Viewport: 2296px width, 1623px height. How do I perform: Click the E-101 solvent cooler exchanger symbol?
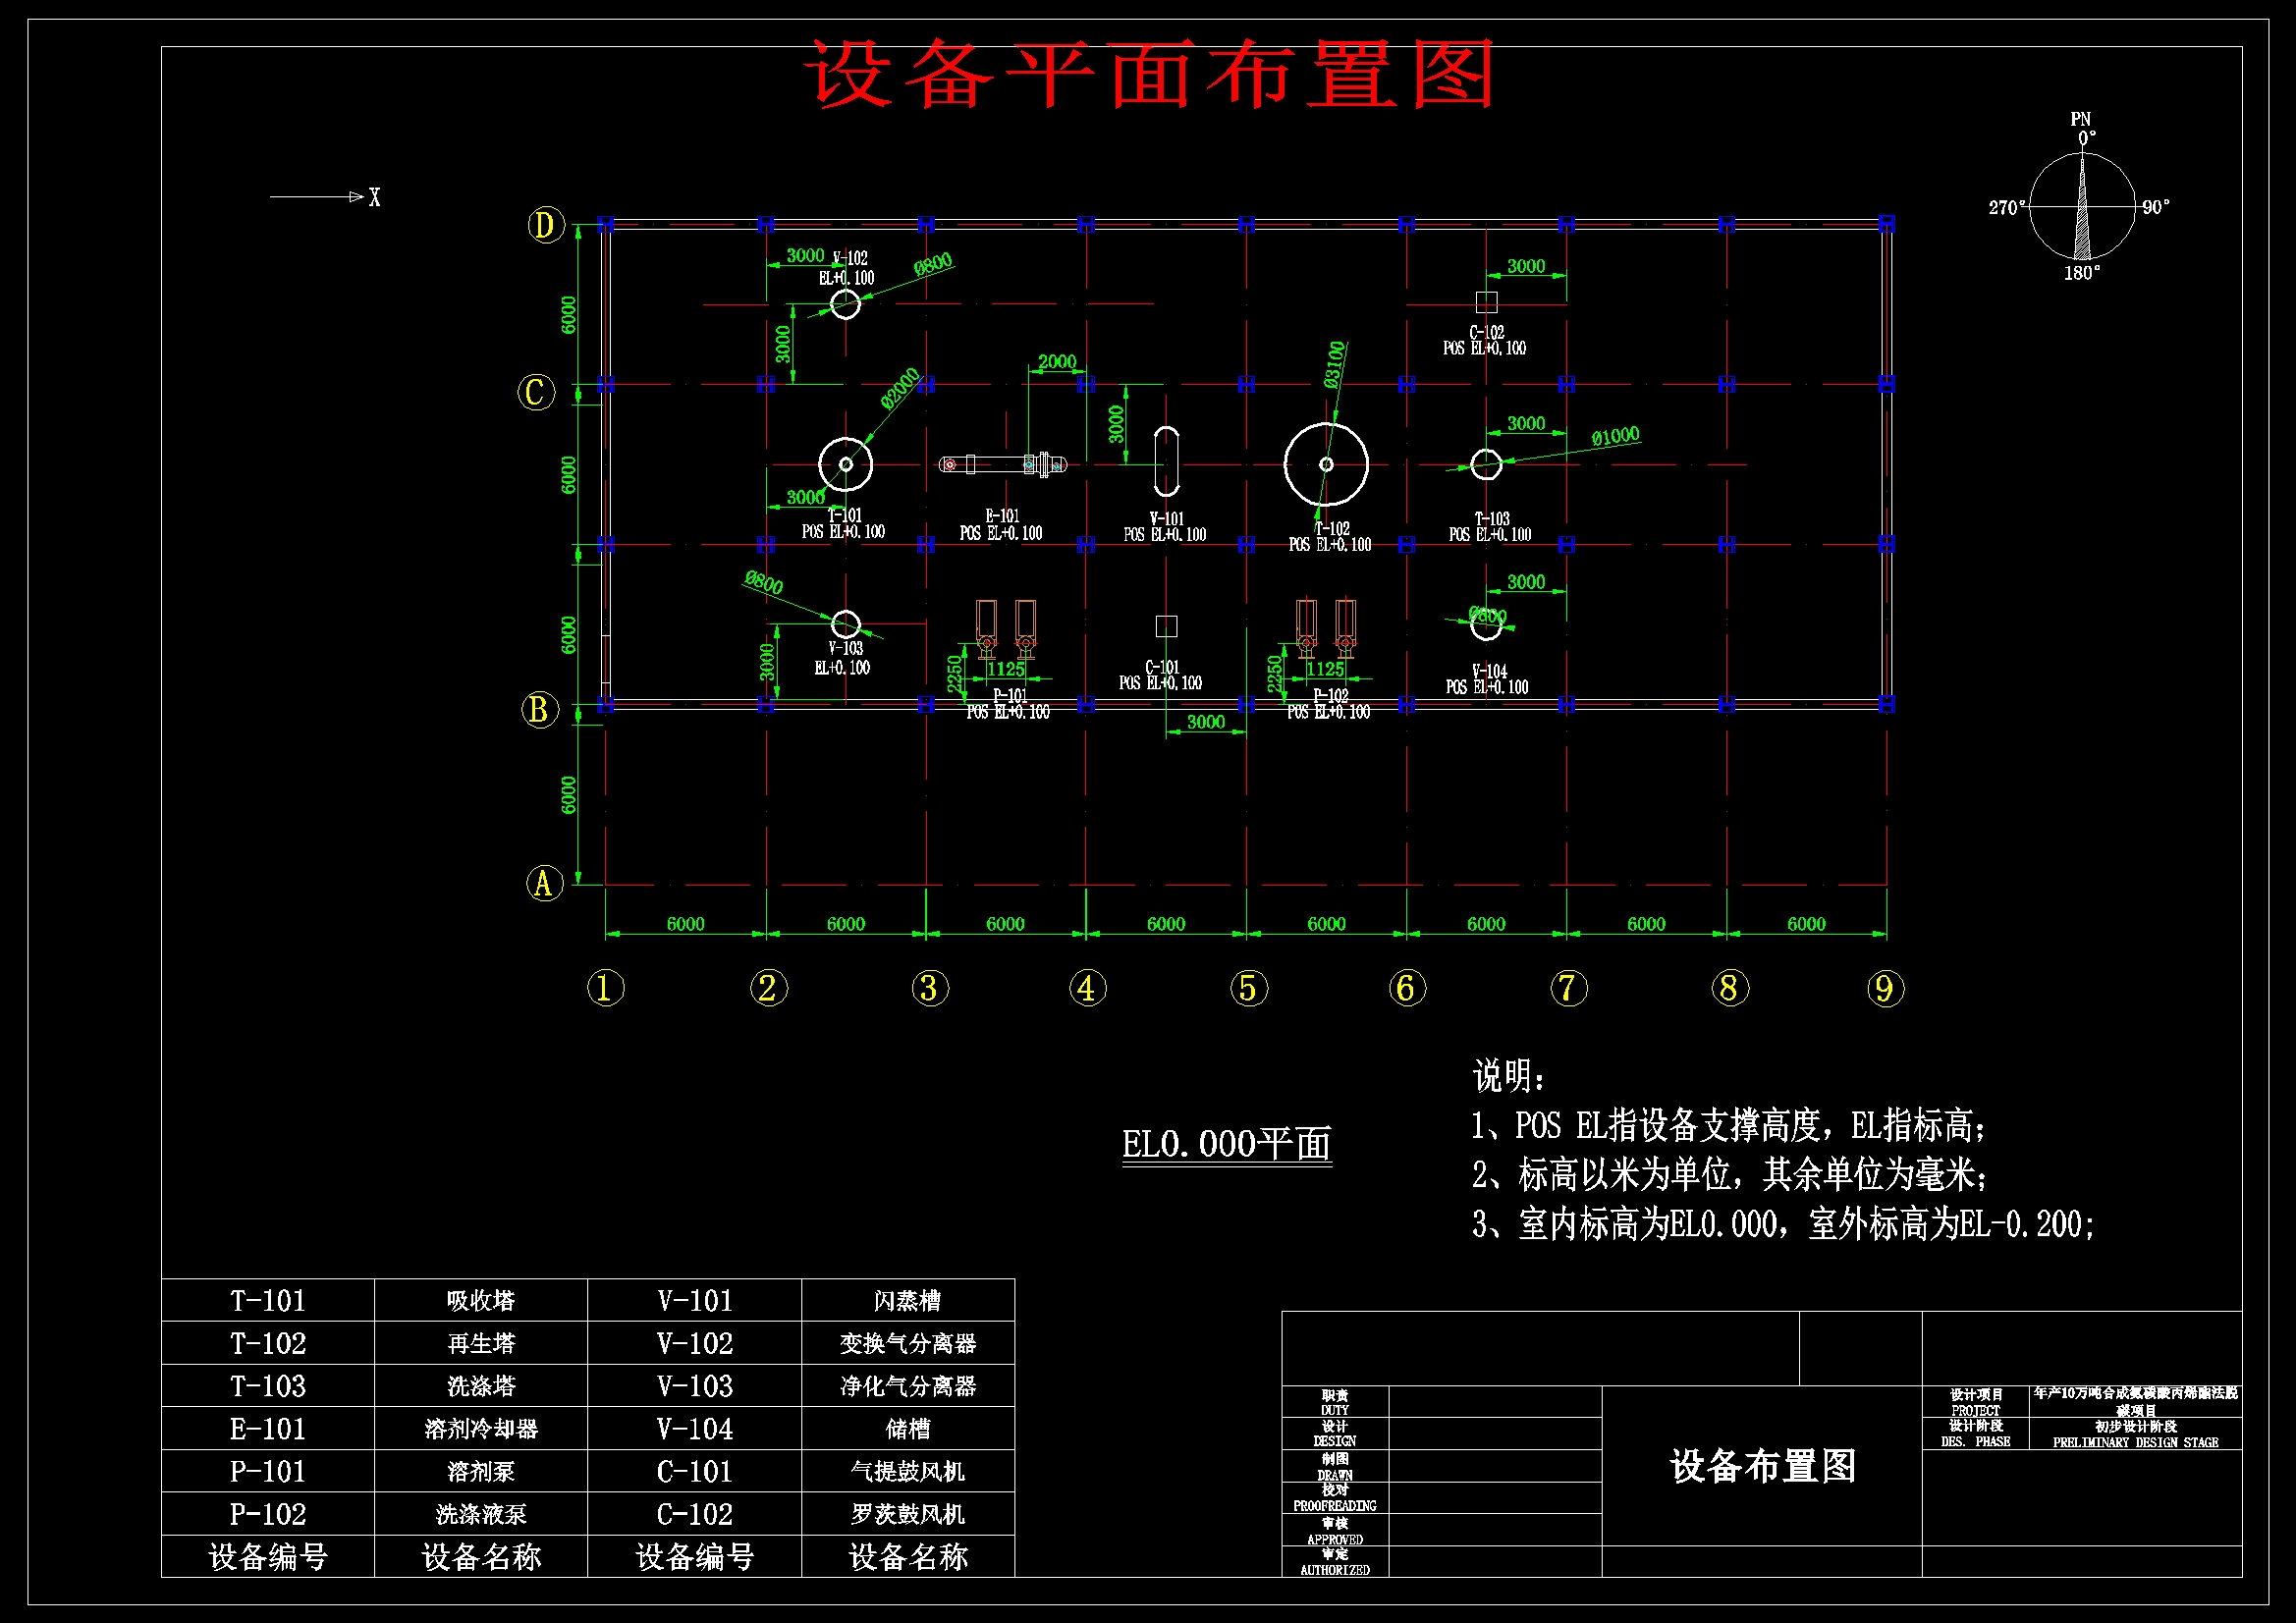[x=1000, y=463]
